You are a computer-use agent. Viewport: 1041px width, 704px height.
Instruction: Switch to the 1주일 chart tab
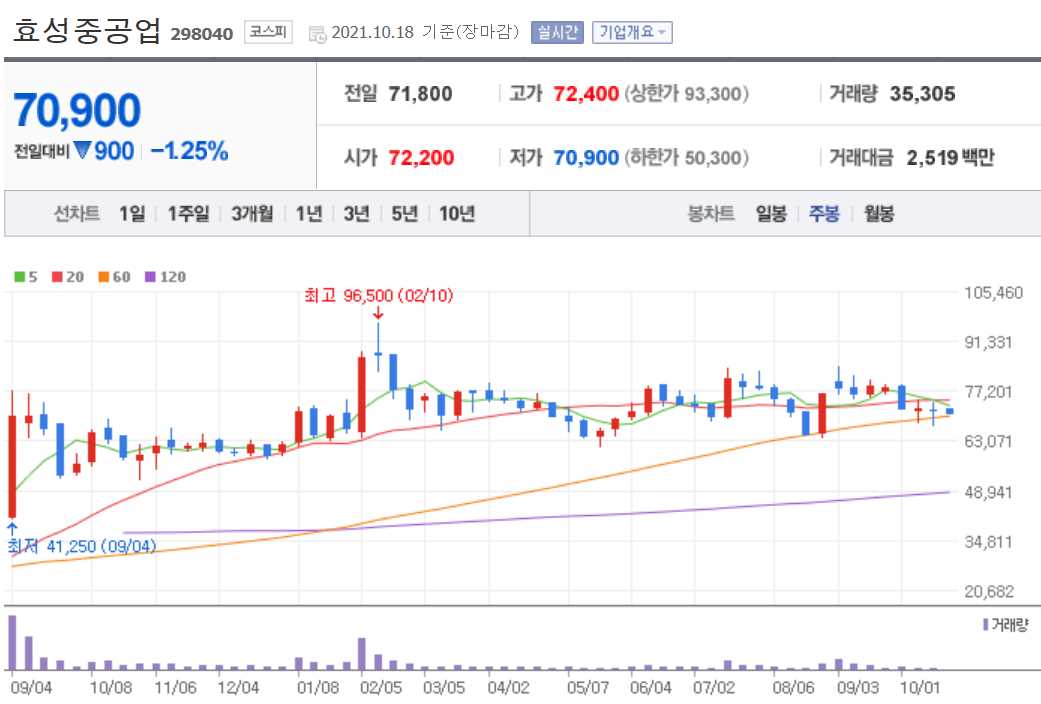click(186, 213)
